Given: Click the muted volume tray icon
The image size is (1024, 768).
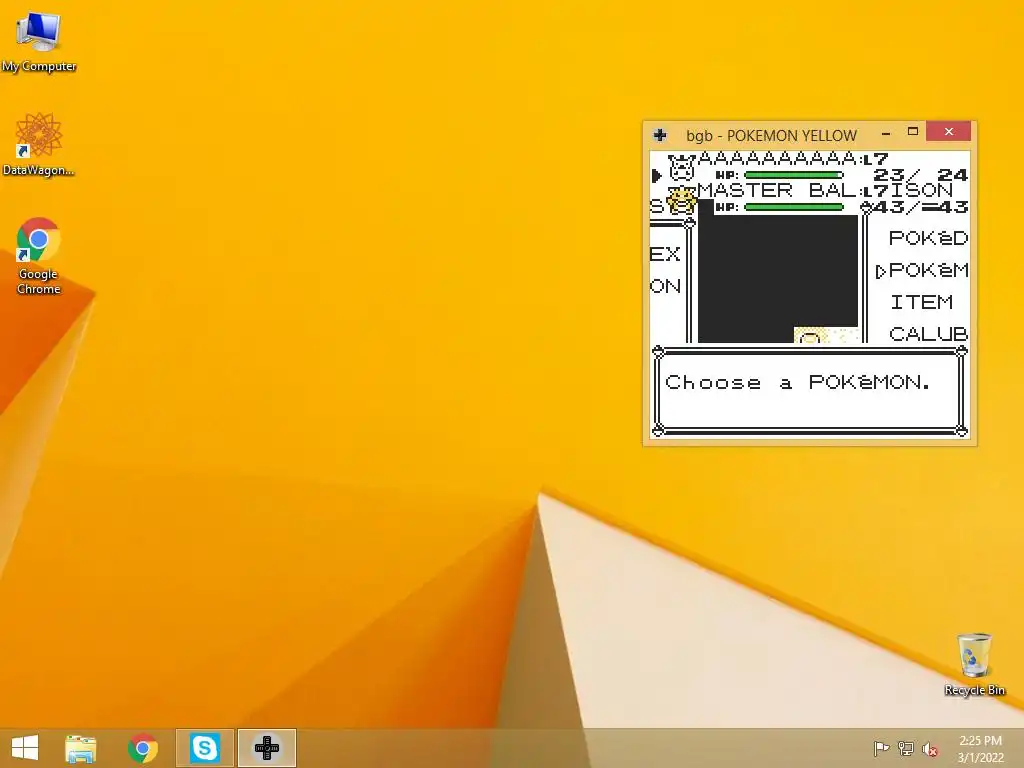Looking at the screenshot, I should pyautogui.click(x=930, y=749).
